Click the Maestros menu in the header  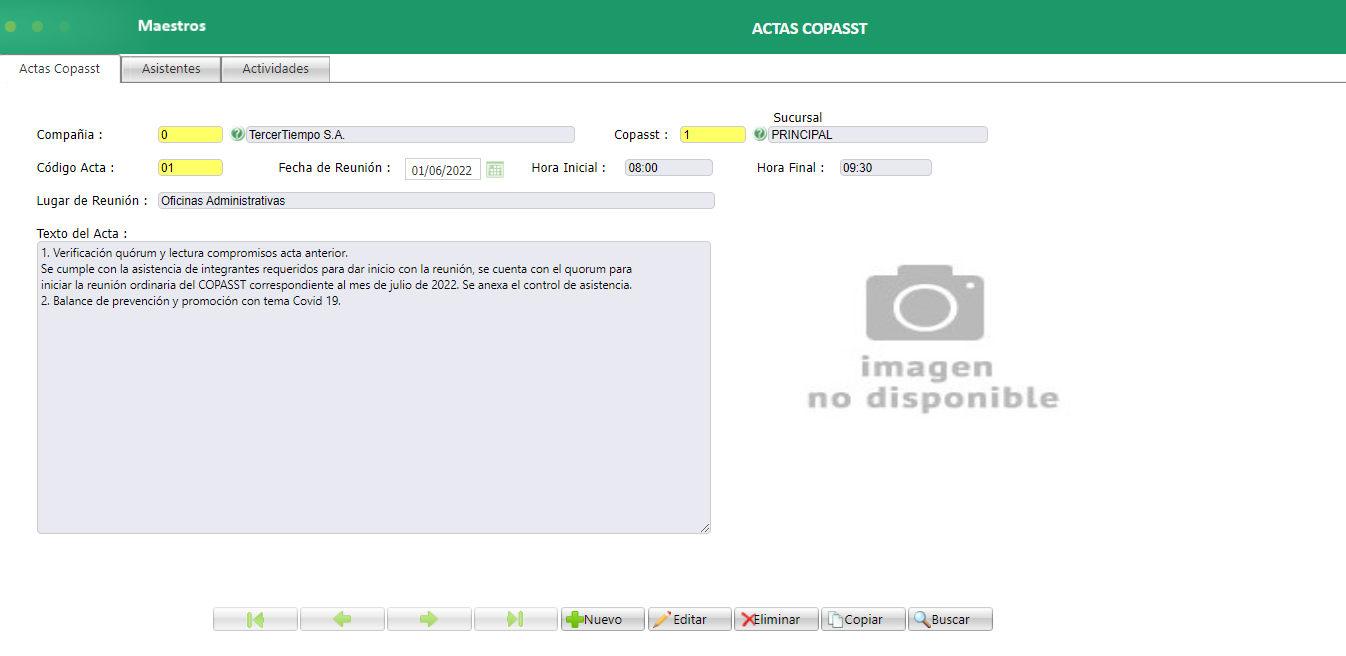point(171,26)
